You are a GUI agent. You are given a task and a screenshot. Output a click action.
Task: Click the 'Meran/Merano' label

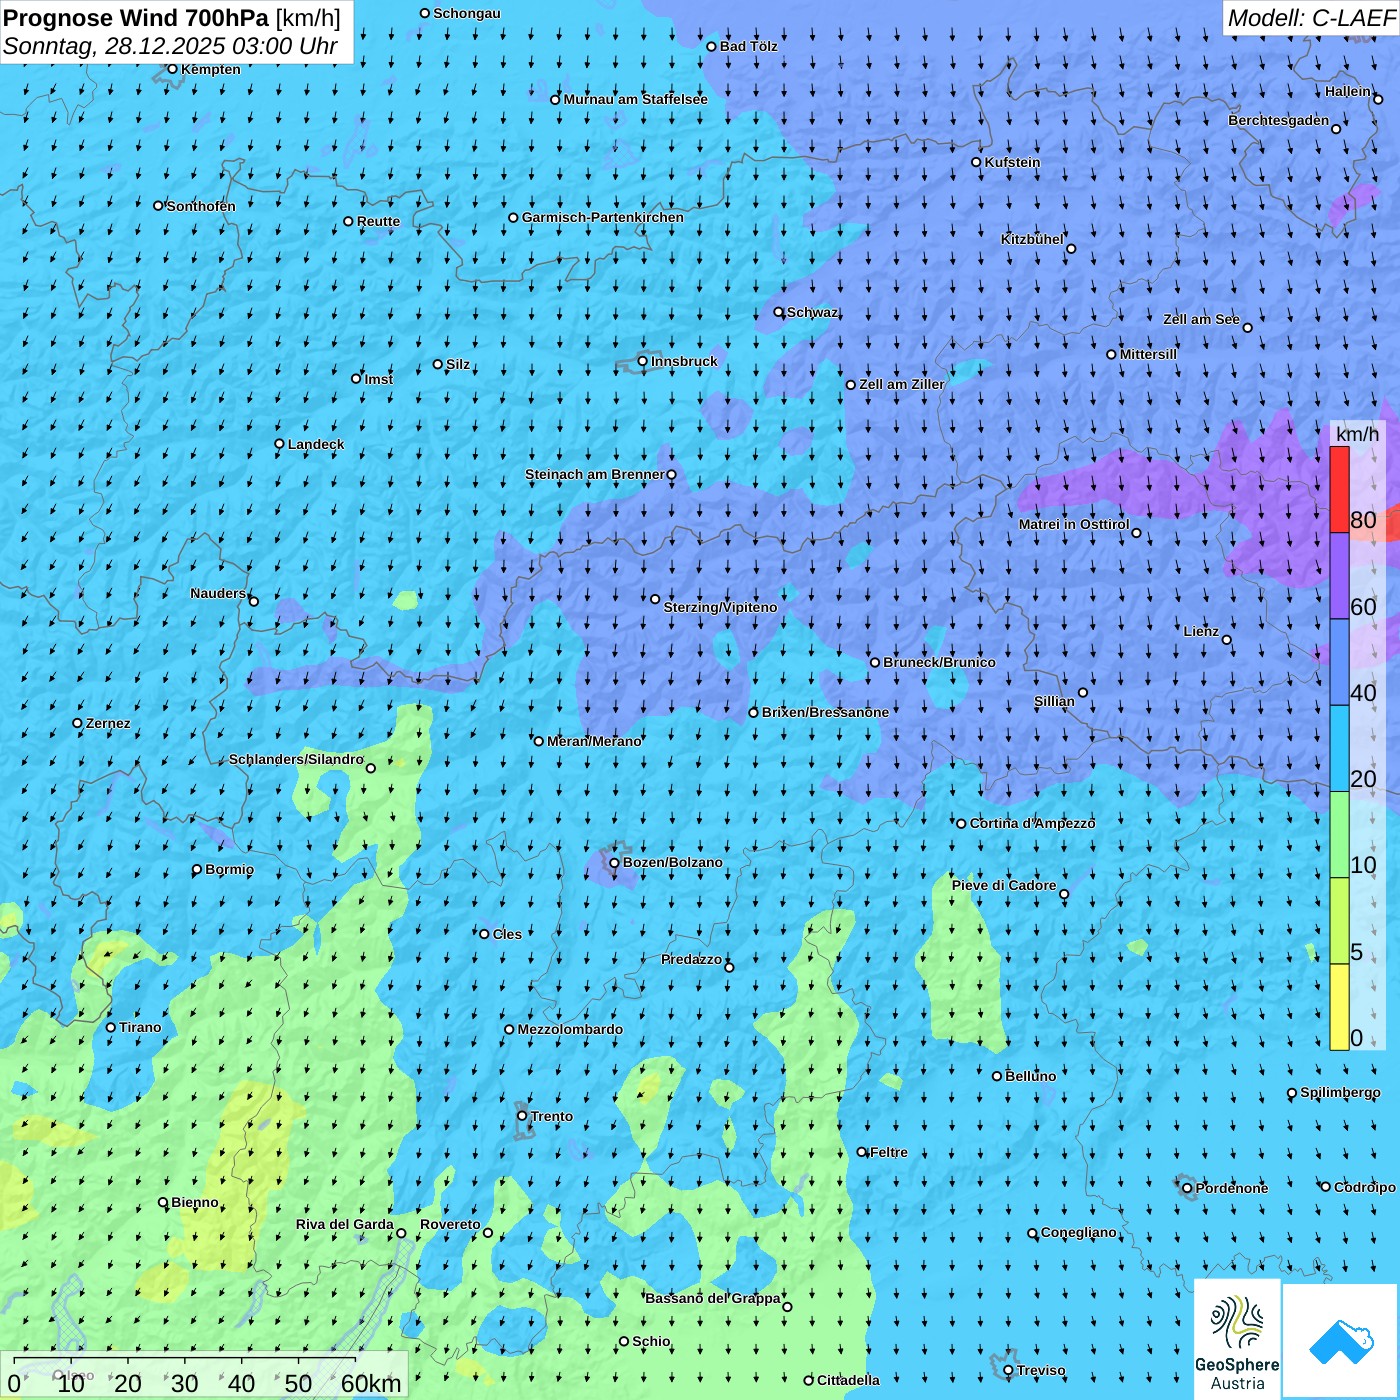click(x=594, y=741)
